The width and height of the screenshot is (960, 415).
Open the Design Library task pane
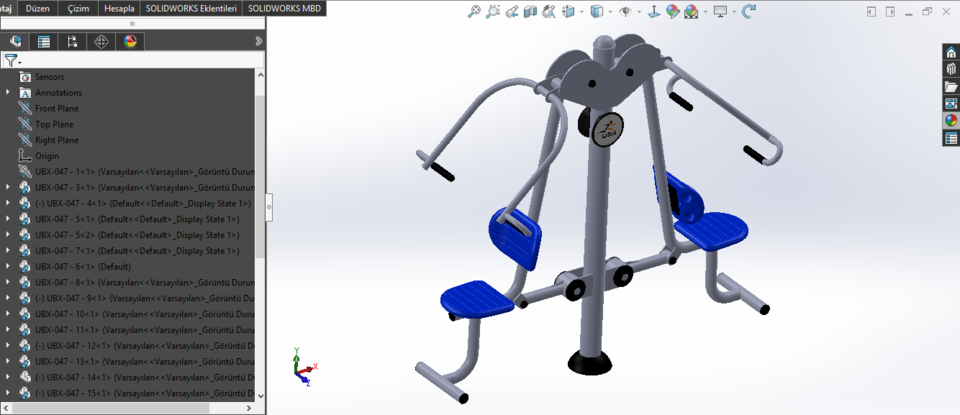951,69
